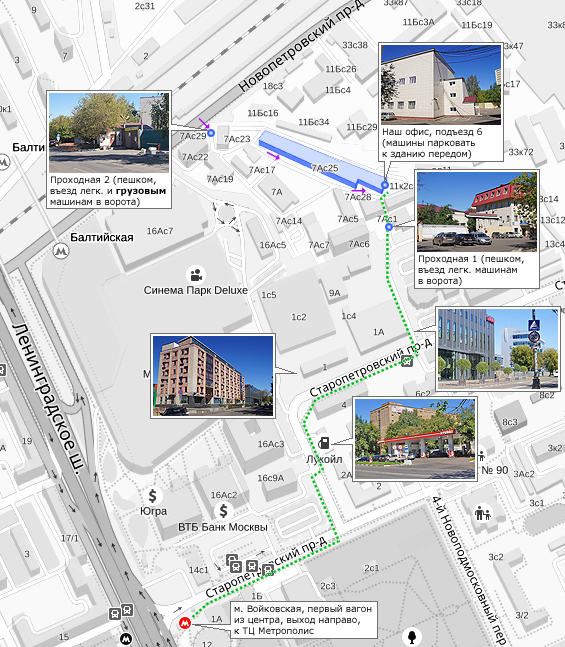This screenshot has width=565, height=647.
Task: Click the blue marker at Проходная 1
Action: [x=389, y=227]
